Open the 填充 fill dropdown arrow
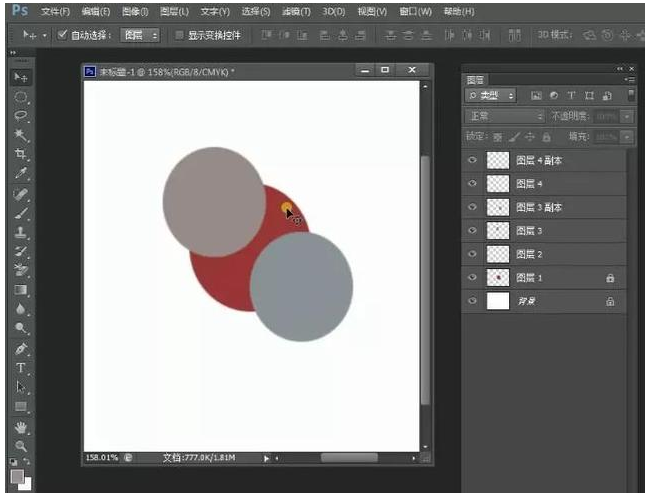Image resolution: width=653 pixels, height=497 pixels. [x=627, y=137]
